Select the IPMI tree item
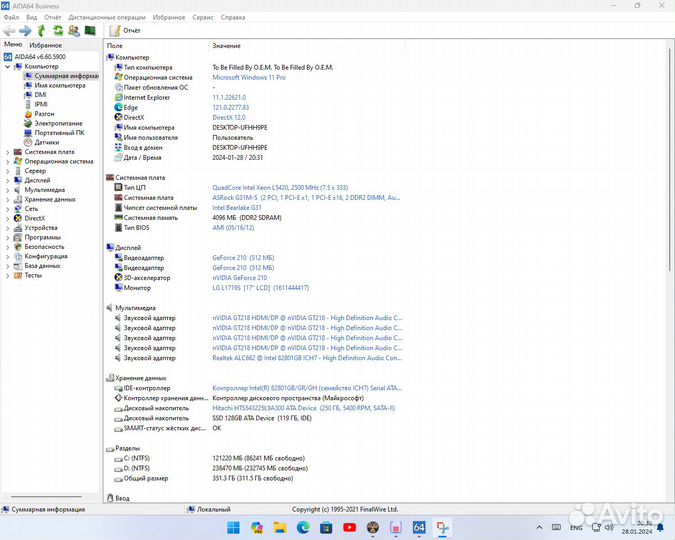Screen dimensions: 675x540 point(40,104)
